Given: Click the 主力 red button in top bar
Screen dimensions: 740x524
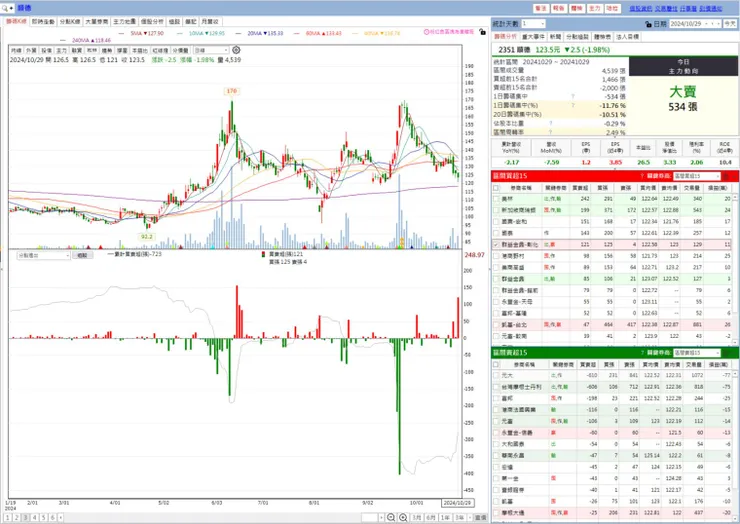Looking at the screenshot, I should point(595,8).
